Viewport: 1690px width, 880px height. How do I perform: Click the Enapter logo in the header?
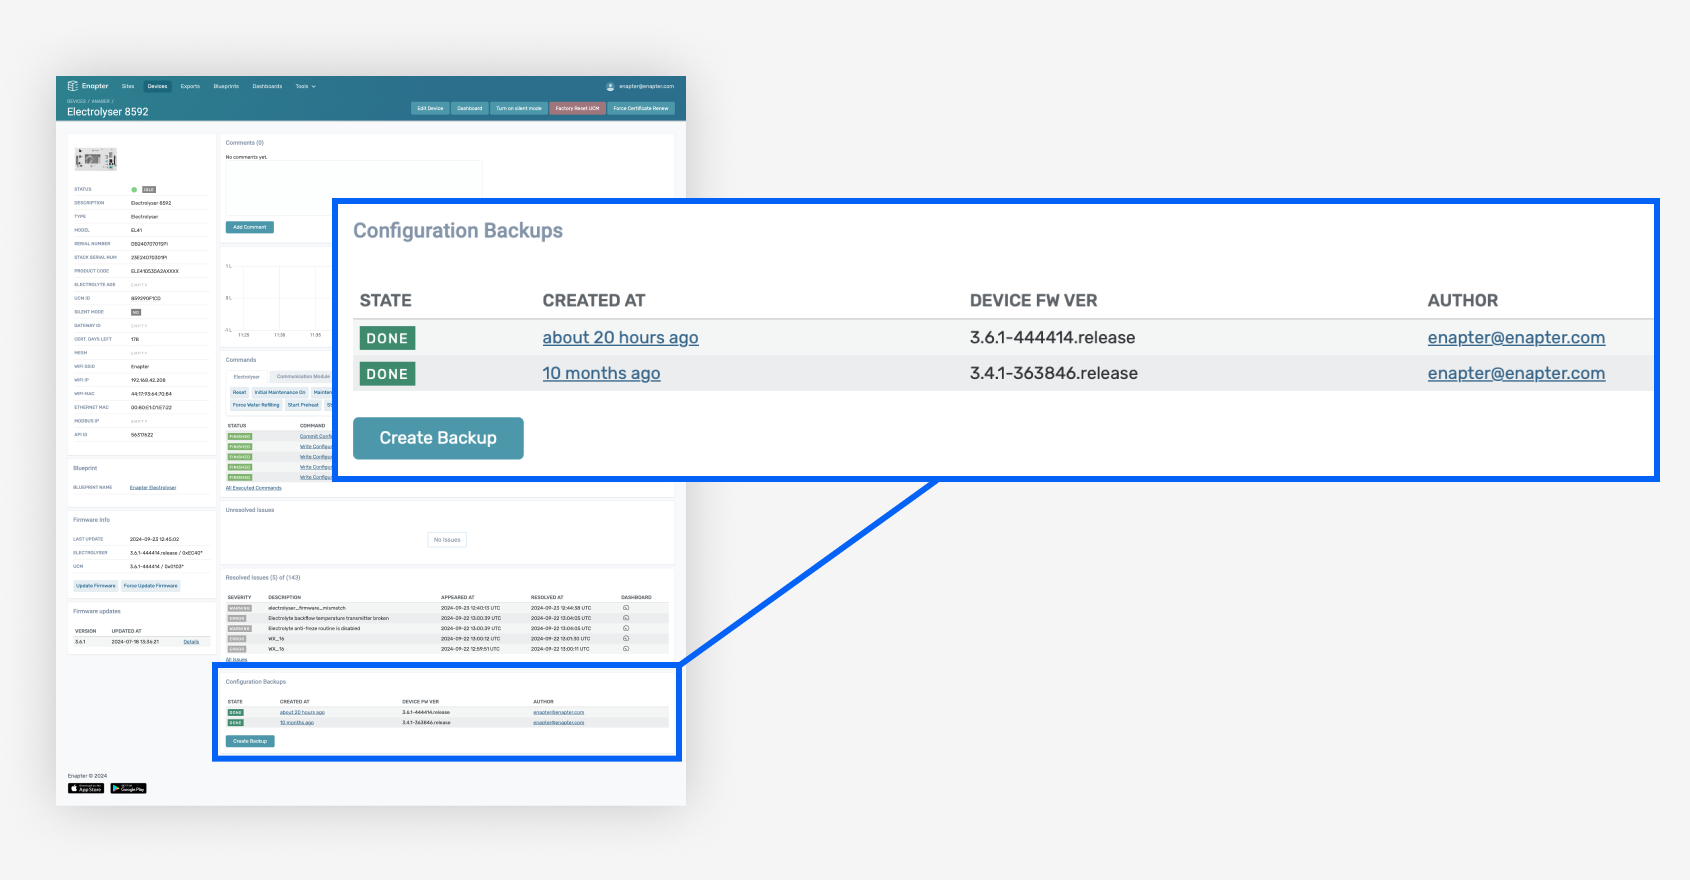88,86
